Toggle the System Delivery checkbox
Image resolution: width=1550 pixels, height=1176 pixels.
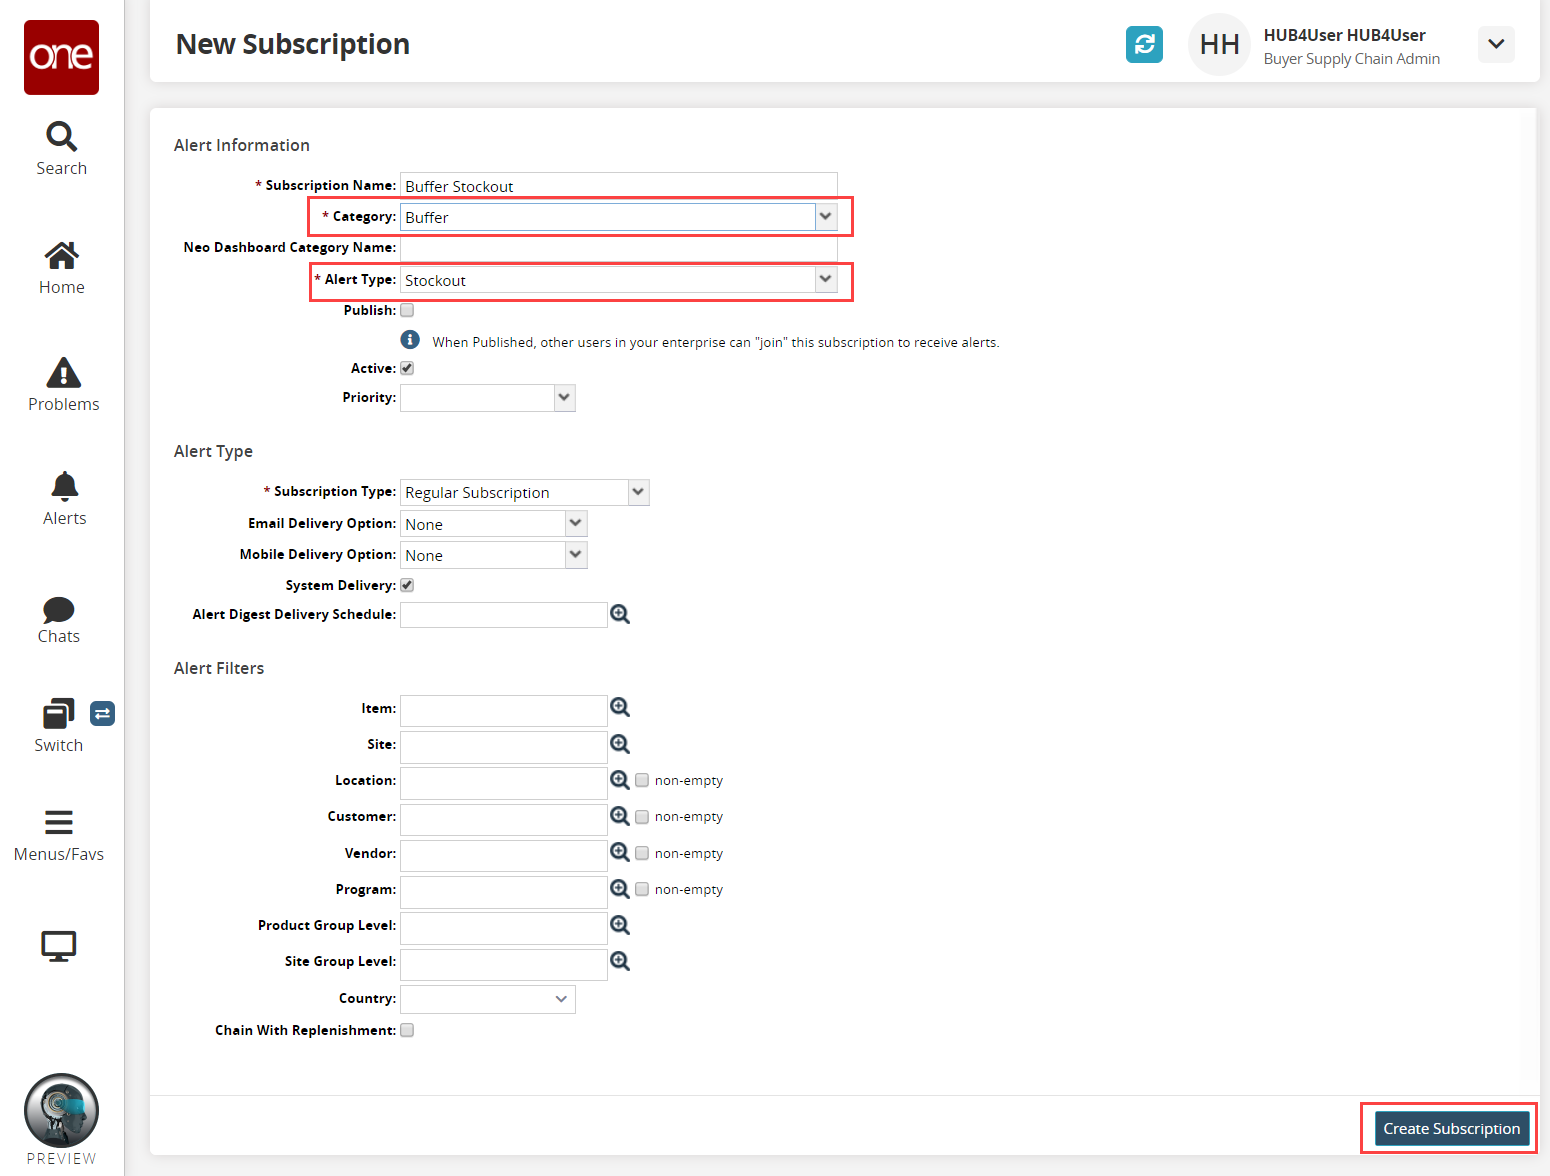tap(407, 585)
